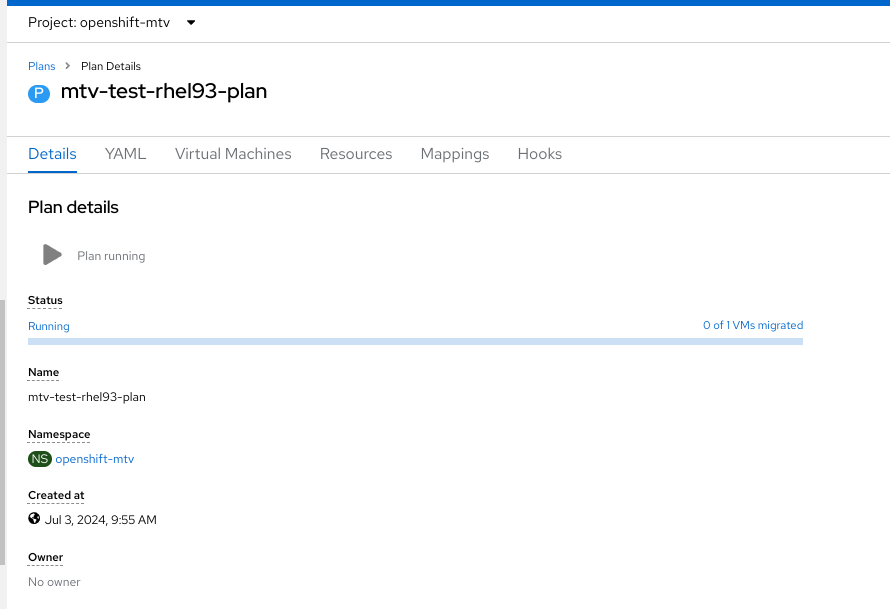Click the breadcrumb chevron separator
Screen dimensions: 890x609
click(68, 66)
